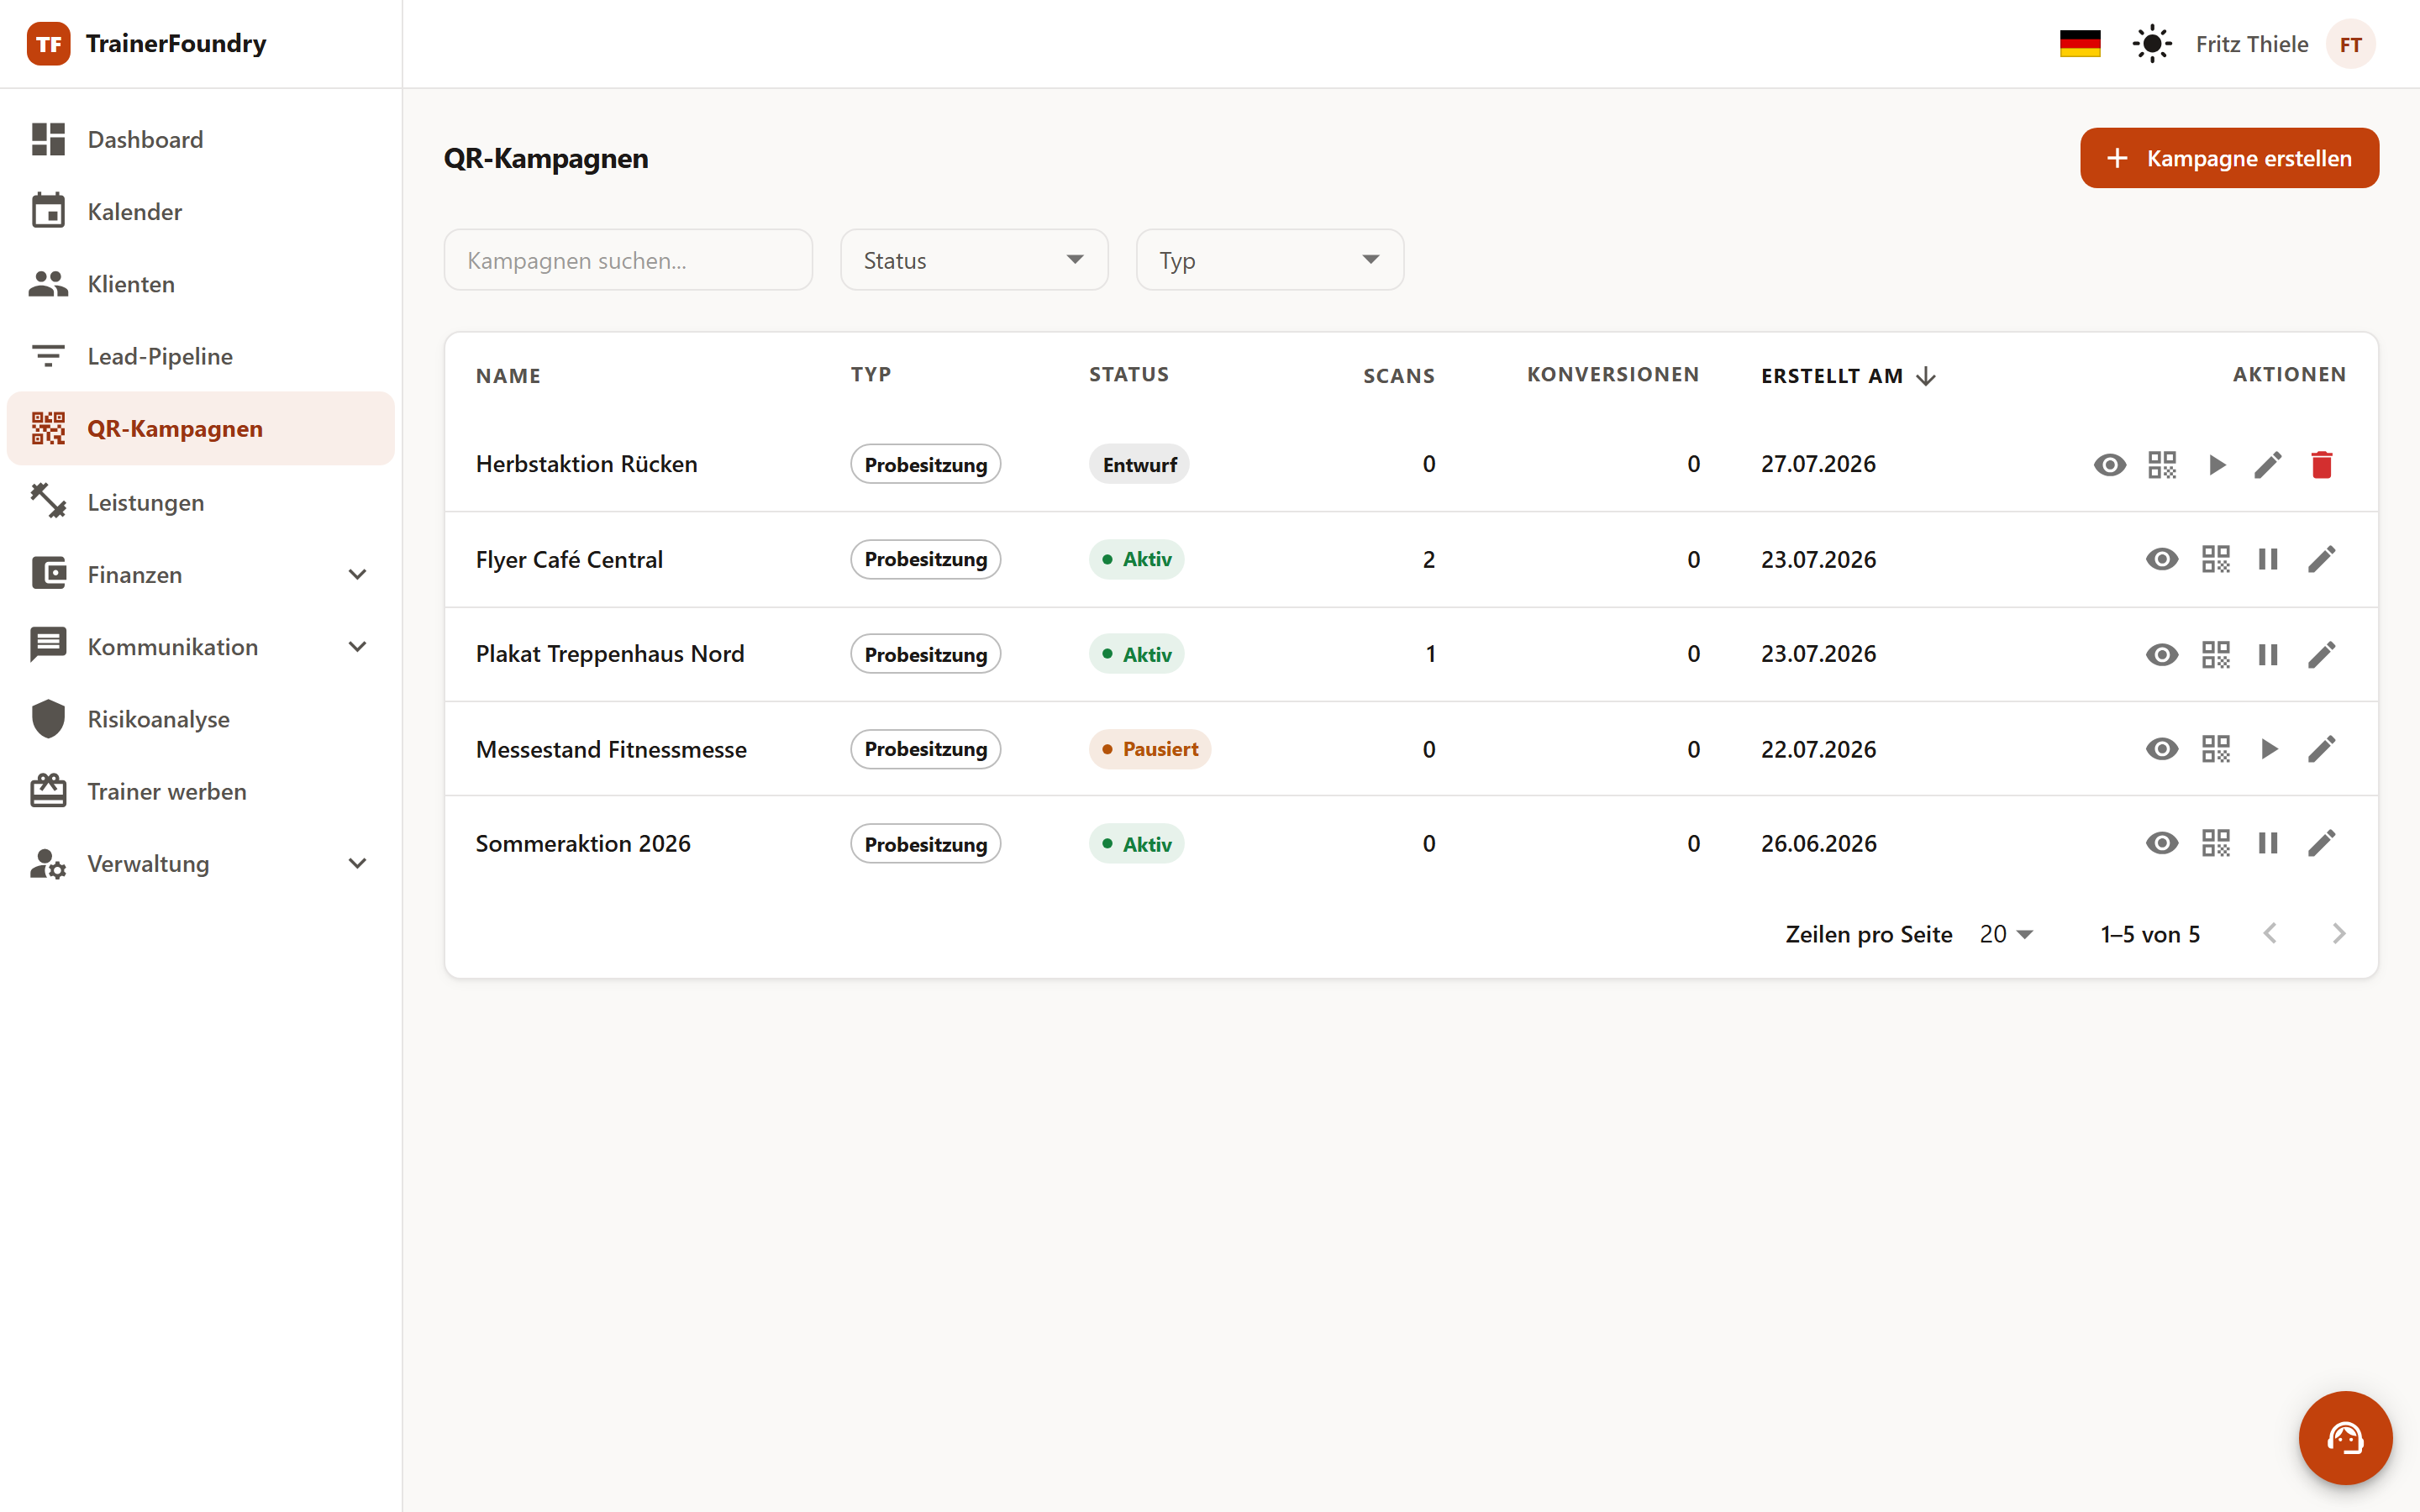Show QR code for Messestand Fitnessmesse
Viewport: 2420px width, 1512px height.
click(x=2216, y=749)
